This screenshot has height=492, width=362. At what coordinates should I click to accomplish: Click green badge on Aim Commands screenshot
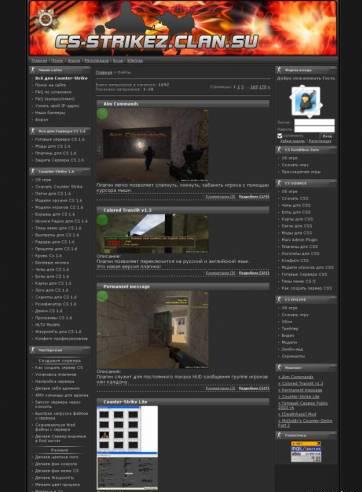pos(102,114)
